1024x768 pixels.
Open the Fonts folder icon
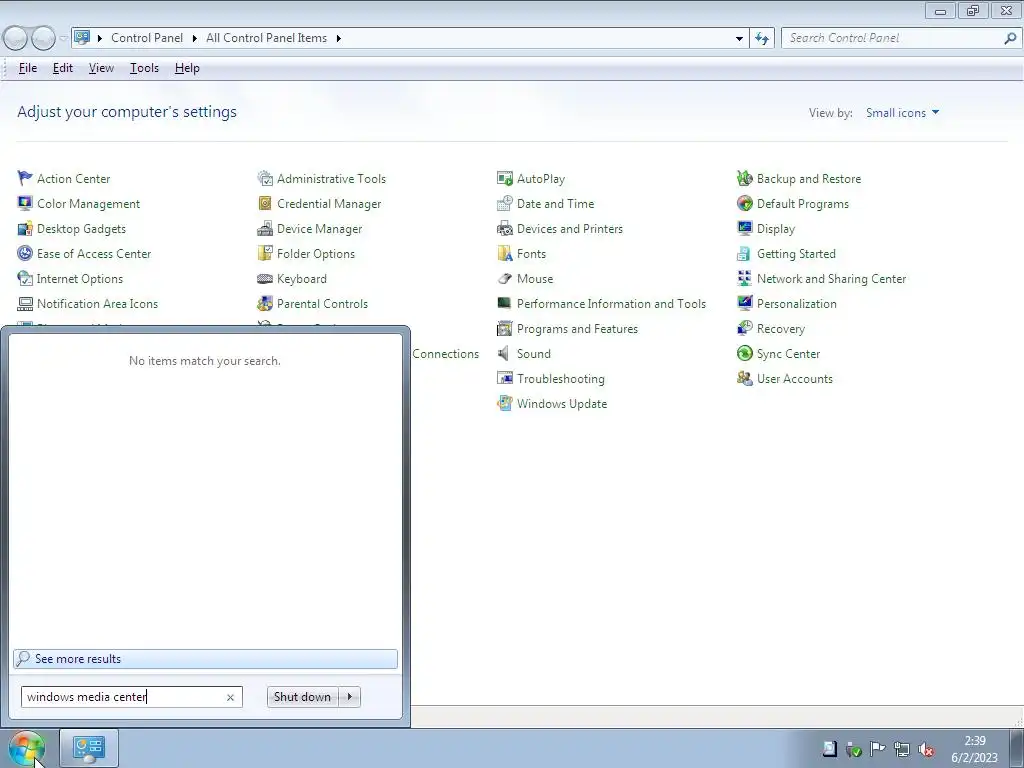click(505, 253)
